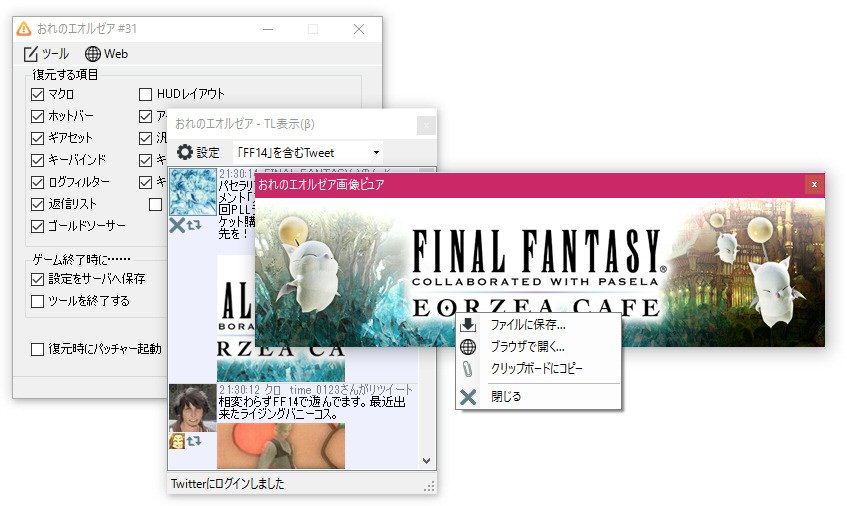Open the Rising bunny costume image thumbnail
Viewport: 847px width, 506px height.
click(x=281, y=446)
